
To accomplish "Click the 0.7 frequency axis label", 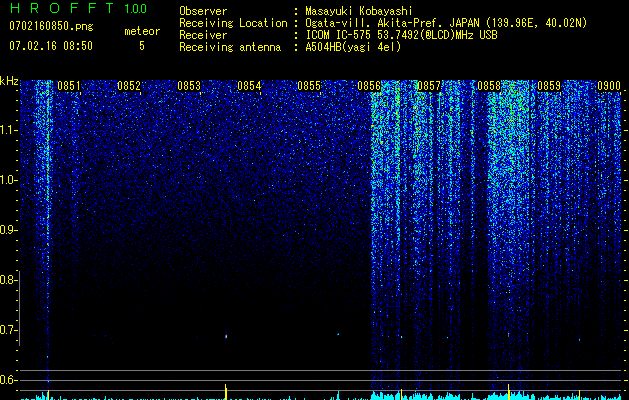I will point(8,330).
